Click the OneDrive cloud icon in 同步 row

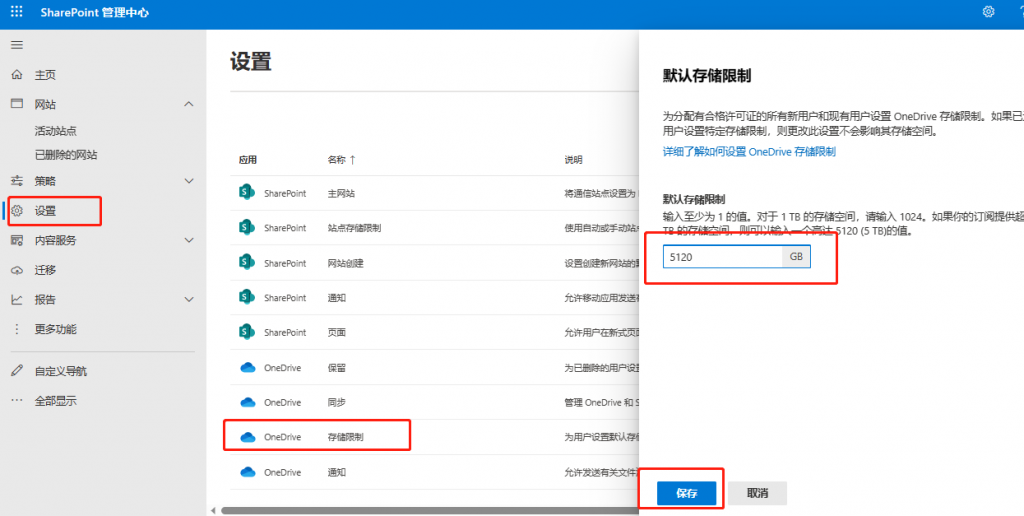[x=248, y=402]
